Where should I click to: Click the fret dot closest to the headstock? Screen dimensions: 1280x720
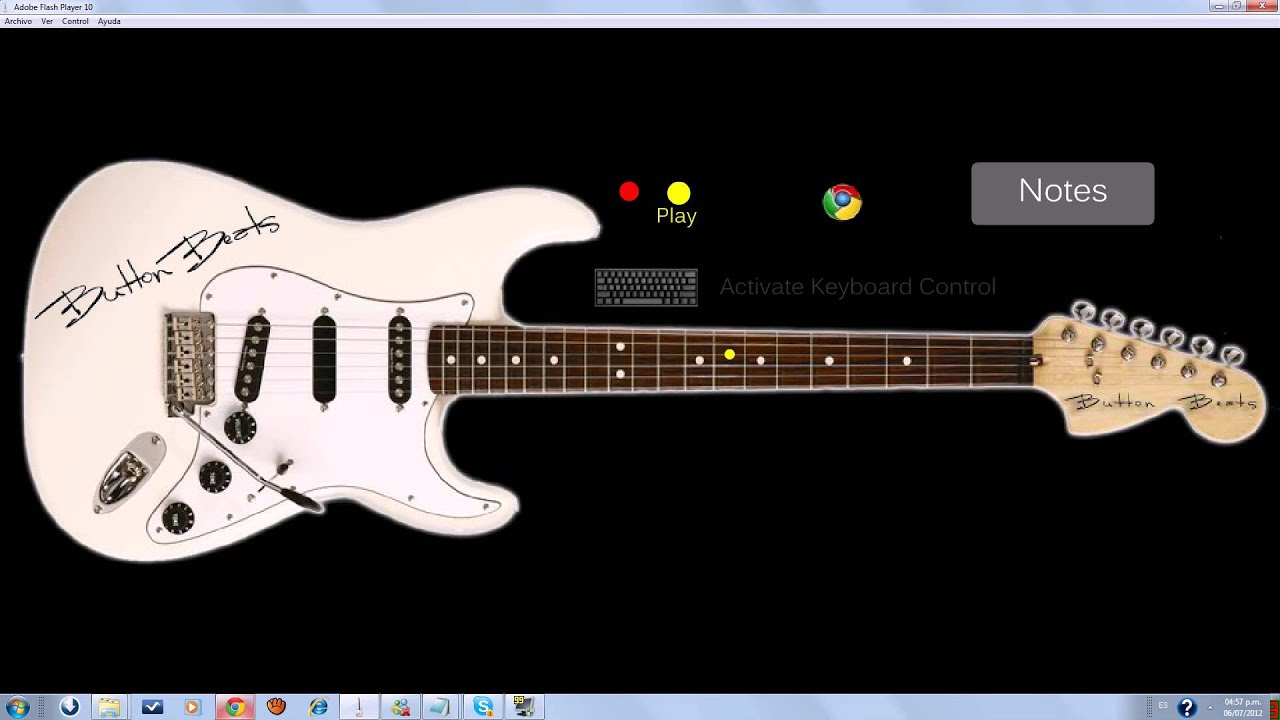907,361
